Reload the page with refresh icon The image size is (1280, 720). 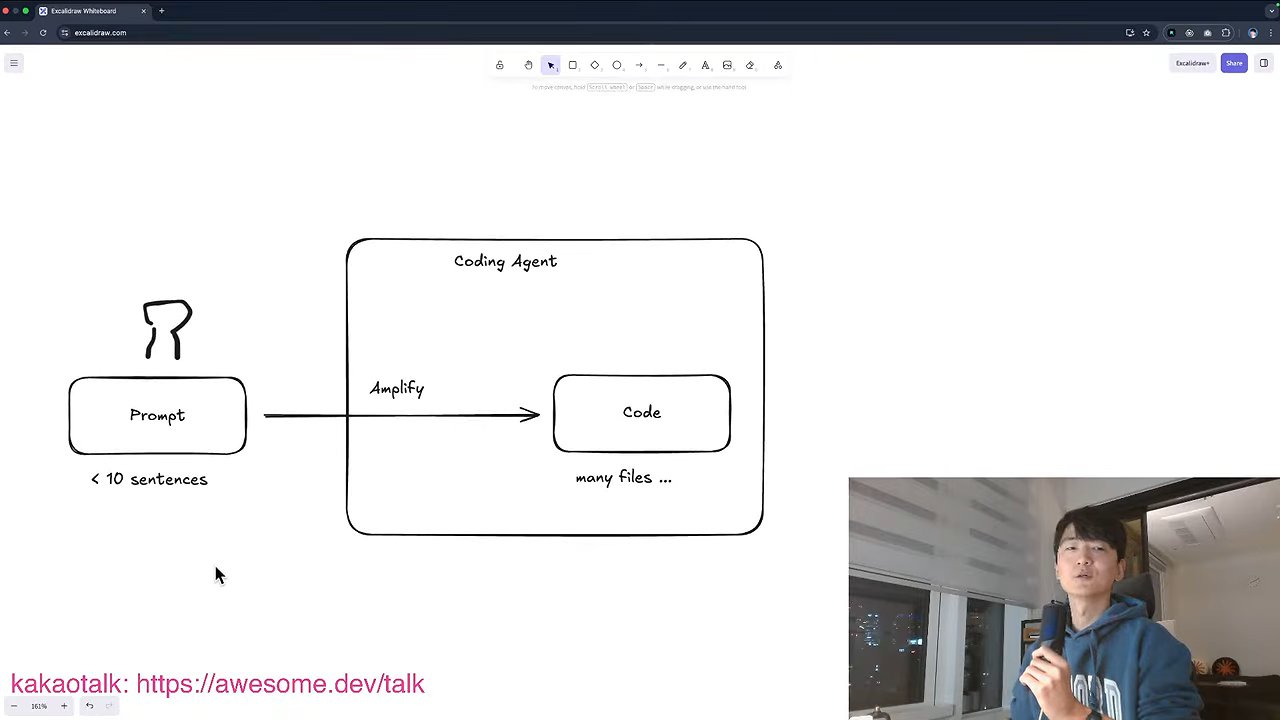tap(43, 33)
